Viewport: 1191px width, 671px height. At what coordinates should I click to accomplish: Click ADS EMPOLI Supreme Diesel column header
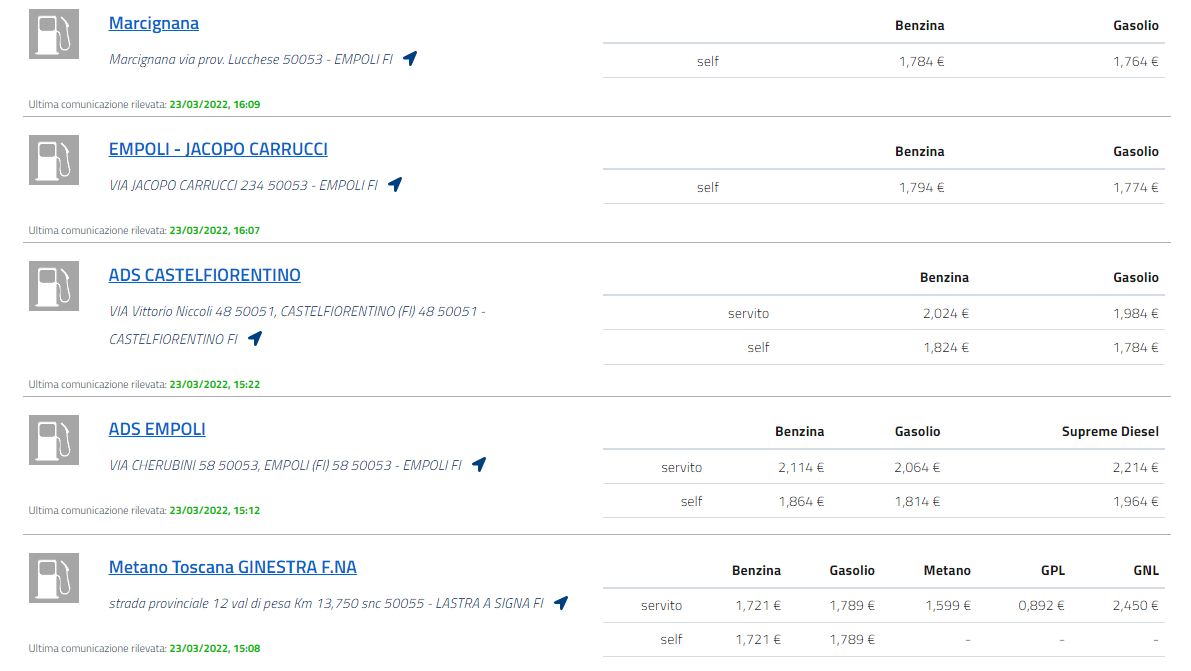[x=1110, y=432]
